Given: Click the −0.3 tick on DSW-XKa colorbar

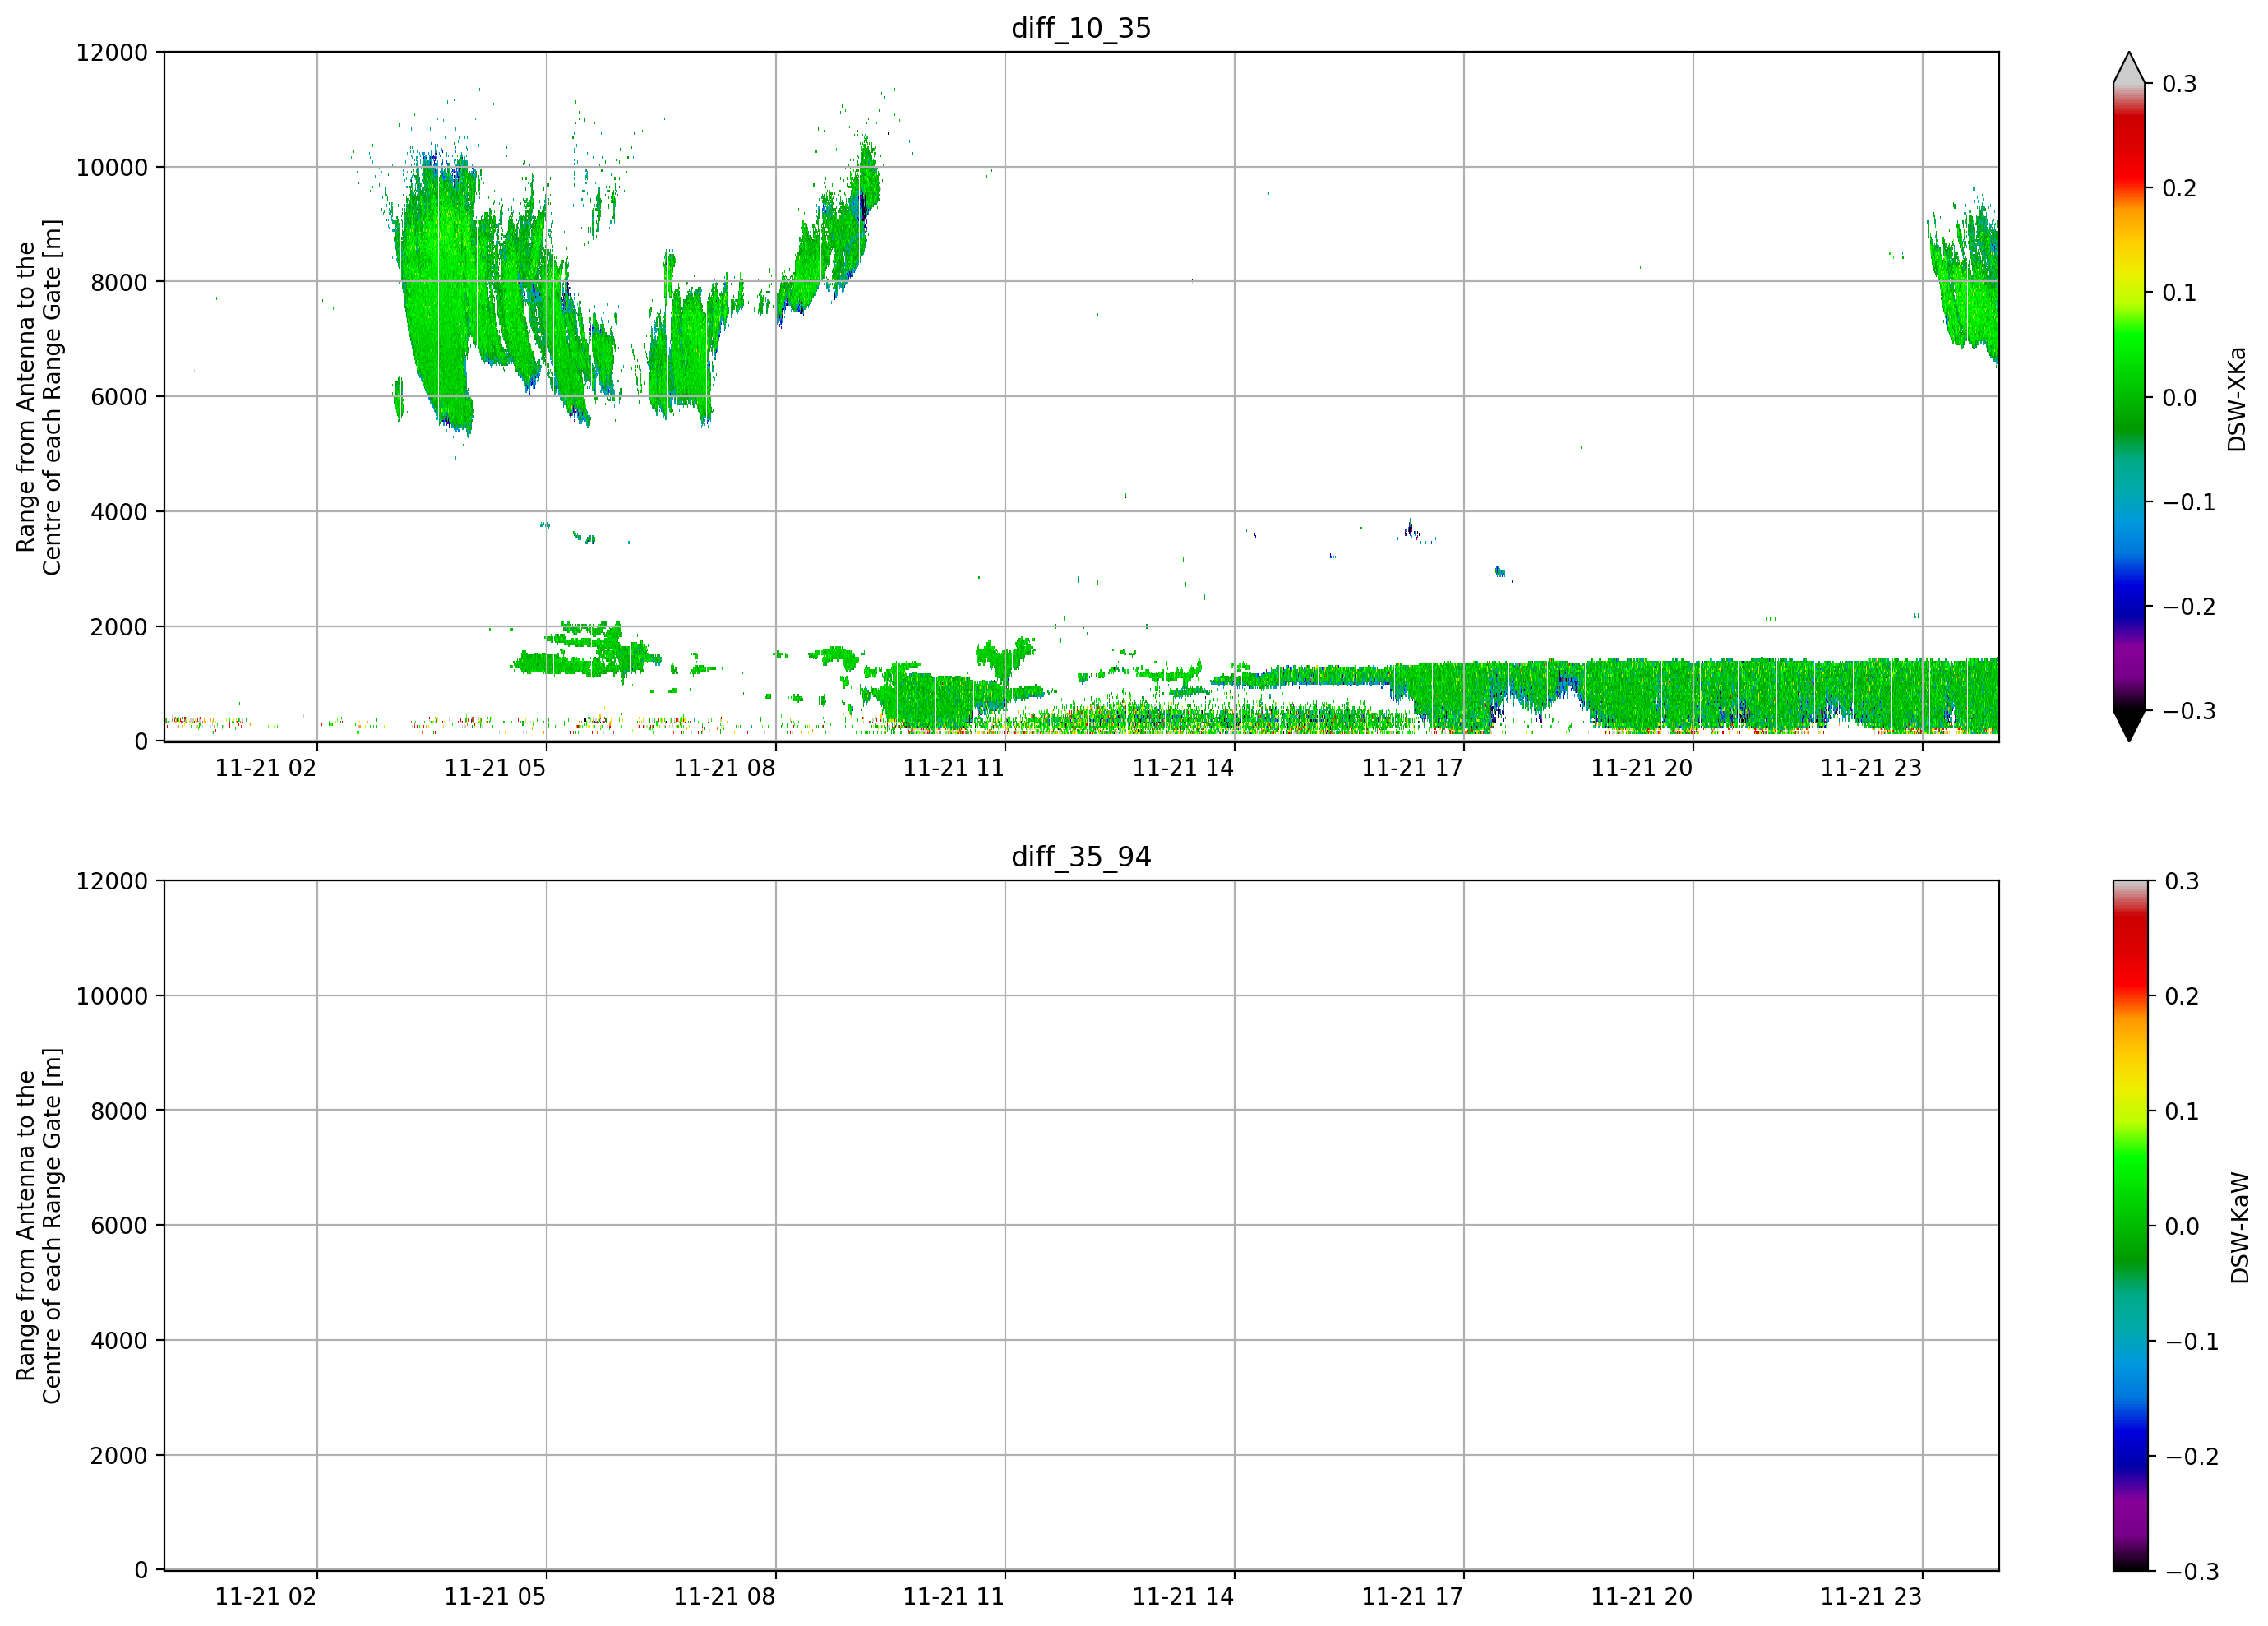Looking at the screenshot, I should tap(2189, 711).
